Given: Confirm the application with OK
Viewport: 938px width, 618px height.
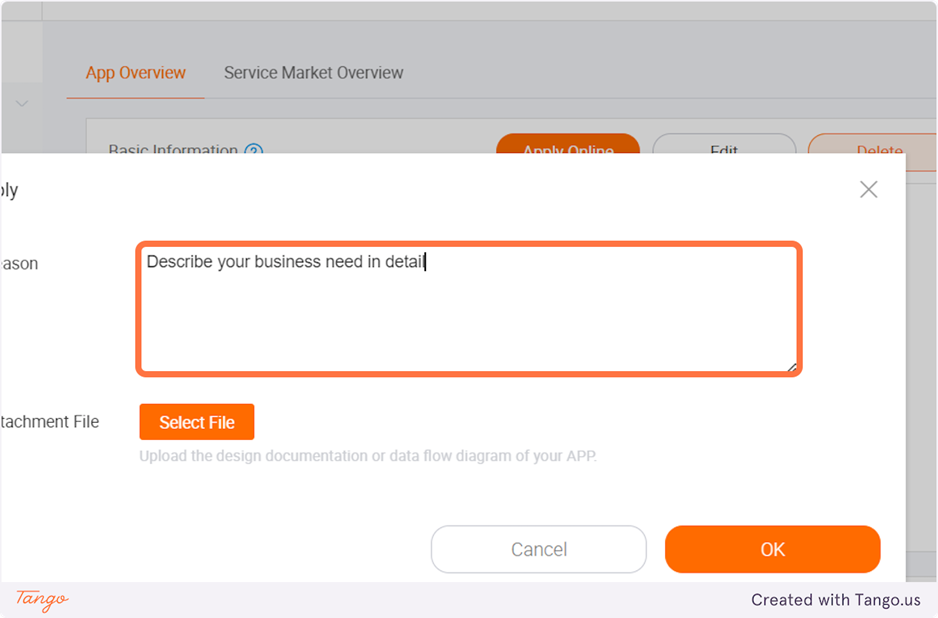Looking at the screenshot, I should (x=772, y=549).
